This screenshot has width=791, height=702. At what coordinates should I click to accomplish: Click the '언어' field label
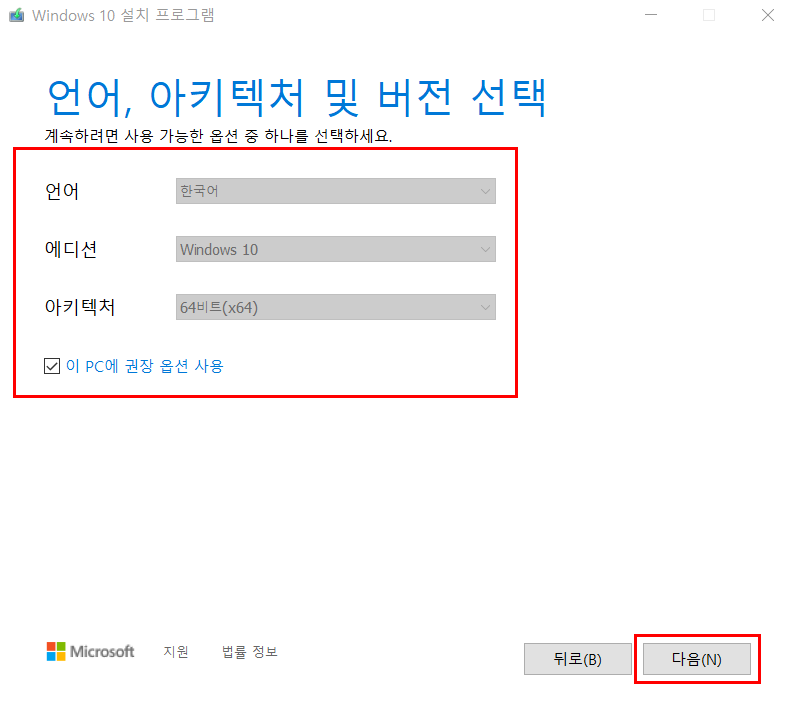pyautogui.click(x=62, y=192)
